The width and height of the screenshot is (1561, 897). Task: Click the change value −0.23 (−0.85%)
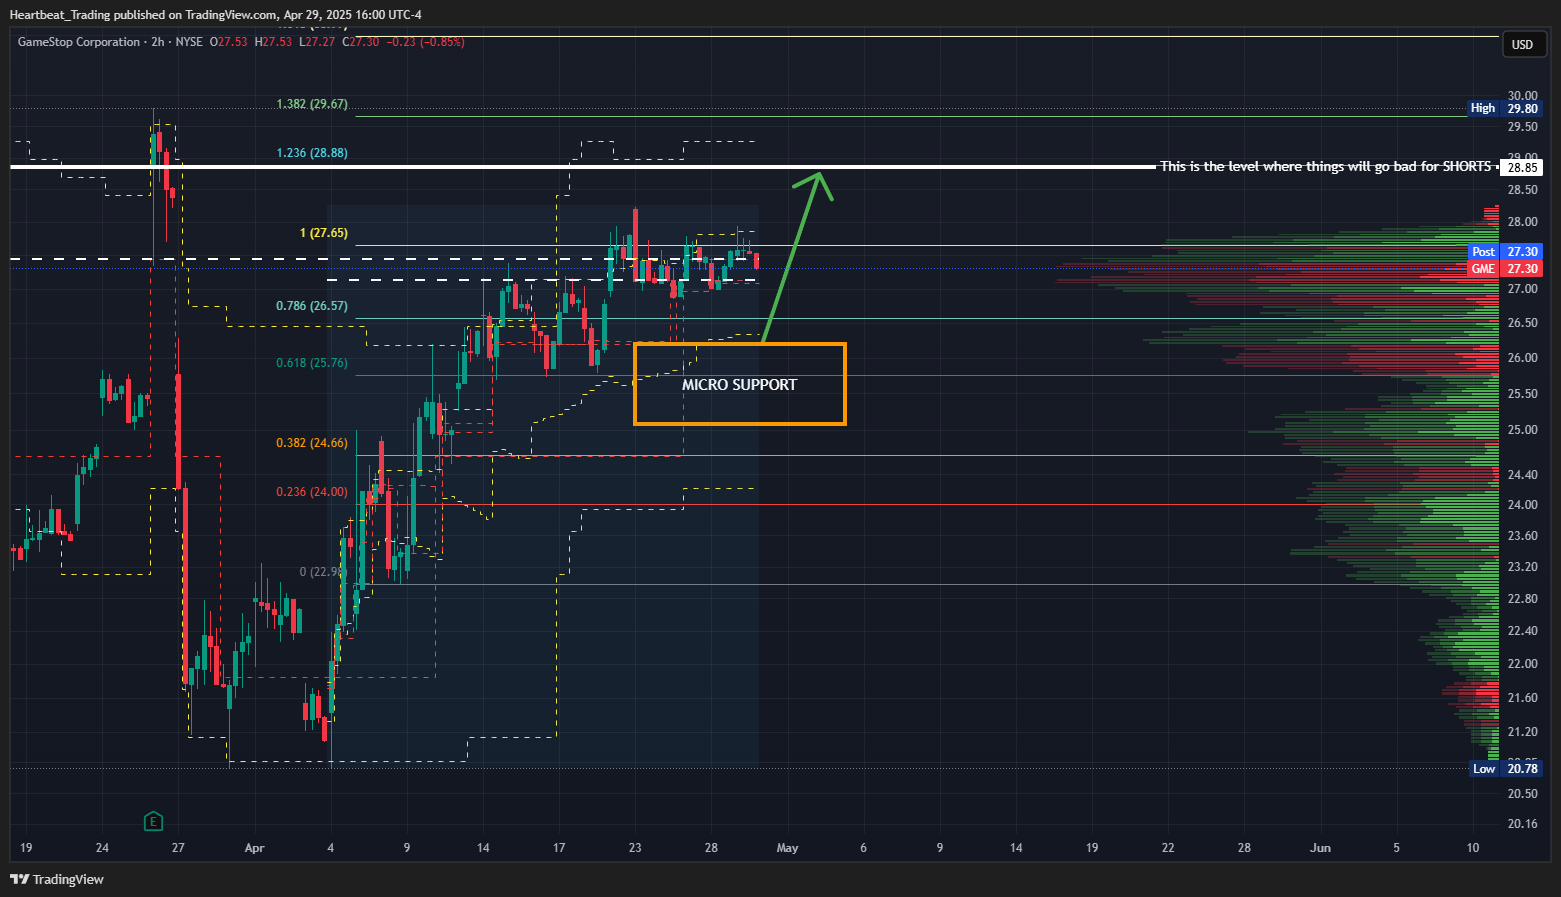pyautogui.click(x=425, y=42)
